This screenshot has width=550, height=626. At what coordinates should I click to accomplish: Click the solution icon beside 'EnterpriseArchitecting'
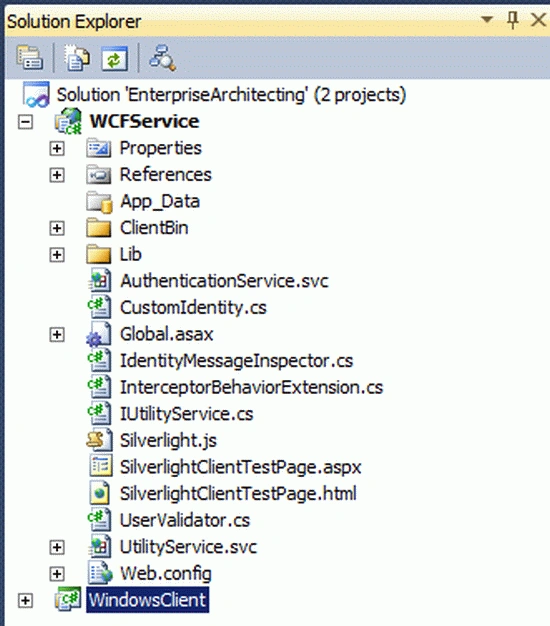click(36, 95)
